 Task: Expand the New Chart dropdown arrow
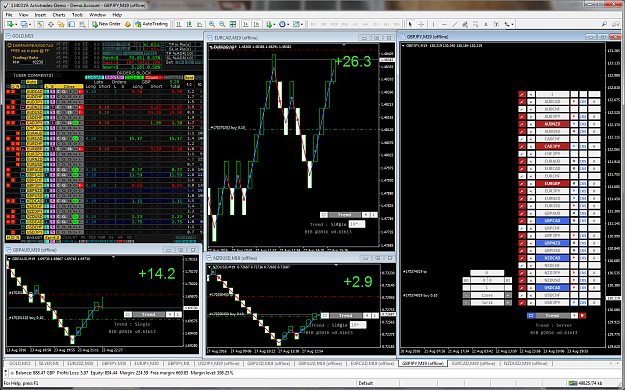click(x=15, y=24)
